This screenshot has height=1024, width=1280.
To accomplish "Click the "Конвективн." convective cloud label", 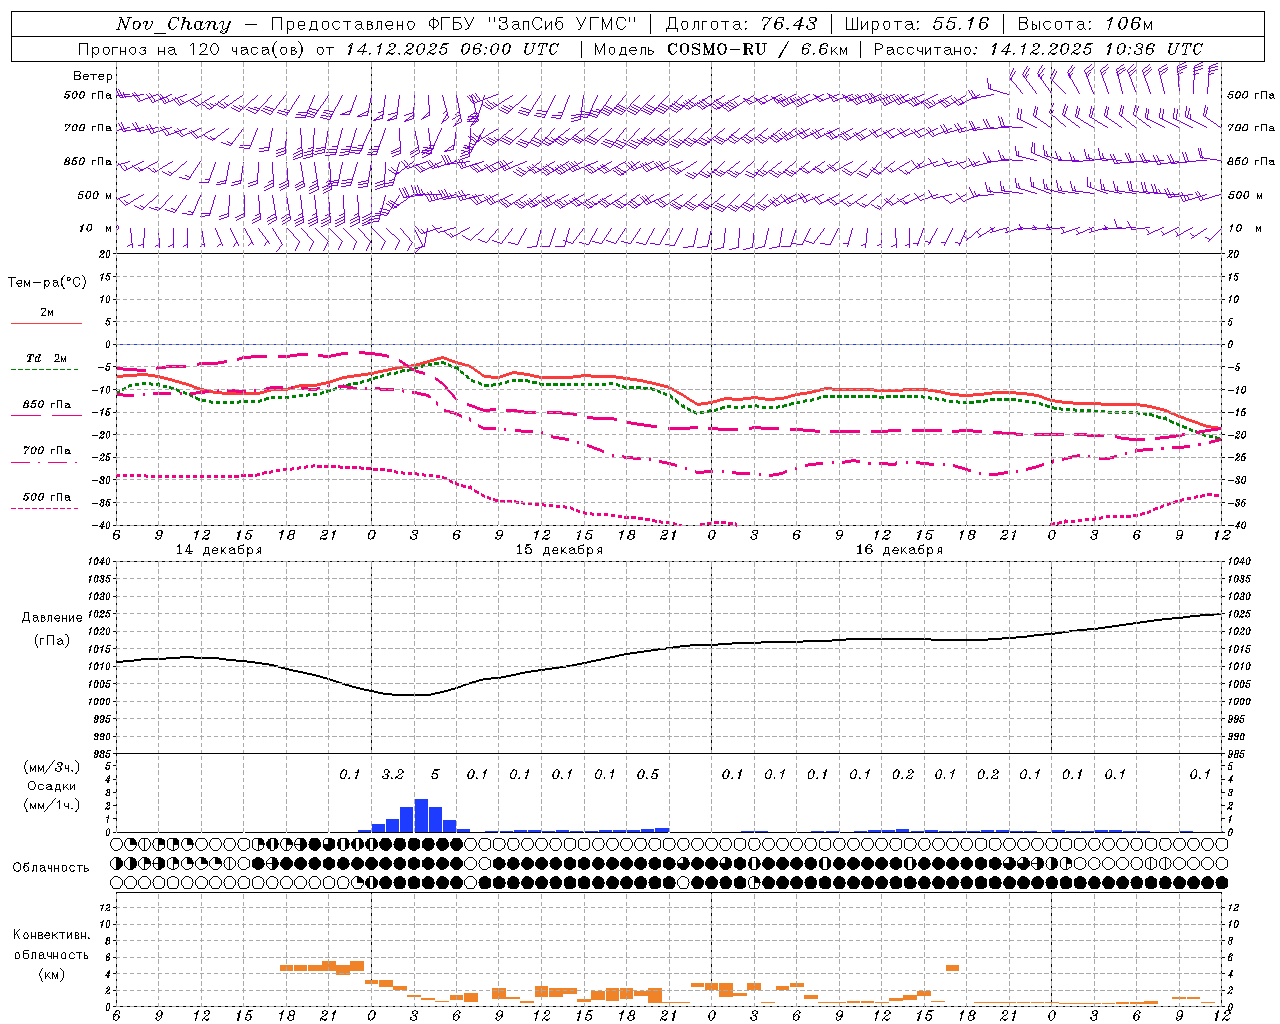I will coord(52,935).
